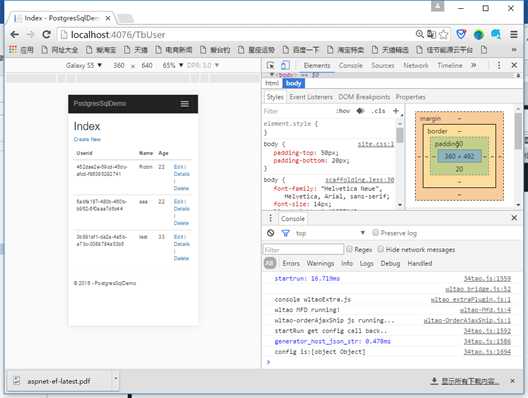528x398 pixels.
Task: Tick the Regex checkbox
Action: [350, 249]
